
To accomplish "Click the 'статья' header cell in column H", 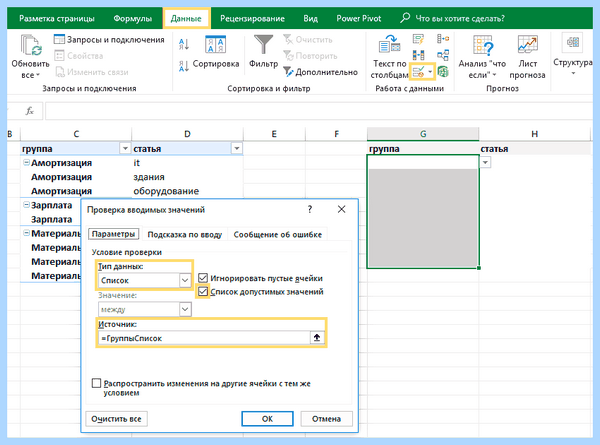I will click(x=535, y=148).
